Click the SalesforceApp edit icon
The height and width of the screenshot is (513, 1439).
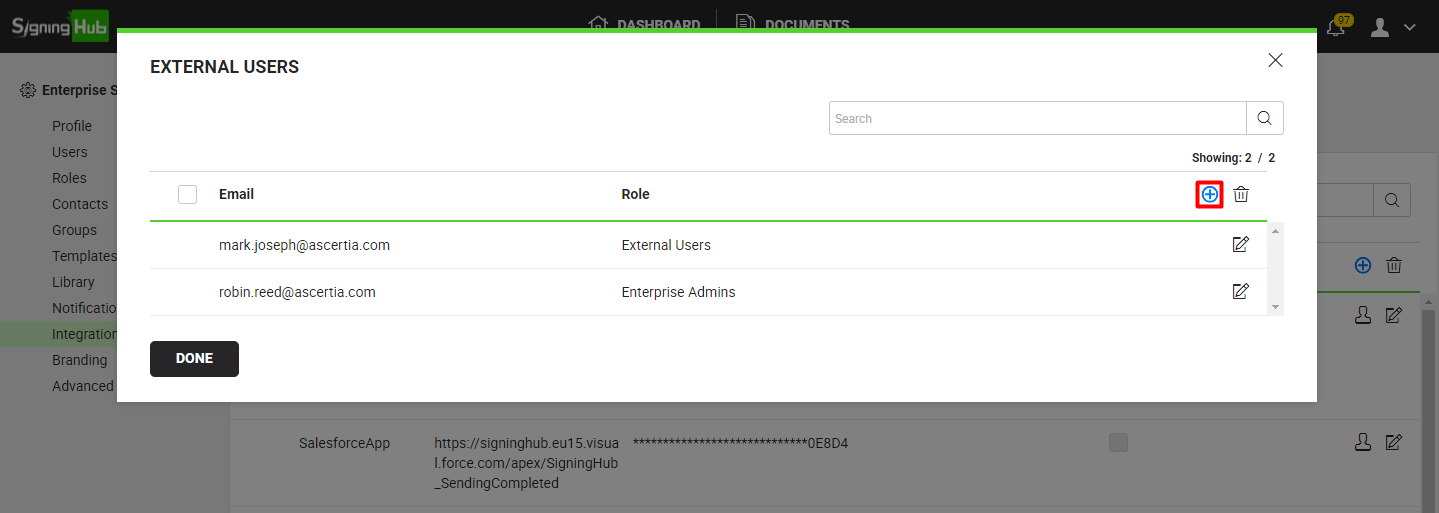(x=1394, y=442)
